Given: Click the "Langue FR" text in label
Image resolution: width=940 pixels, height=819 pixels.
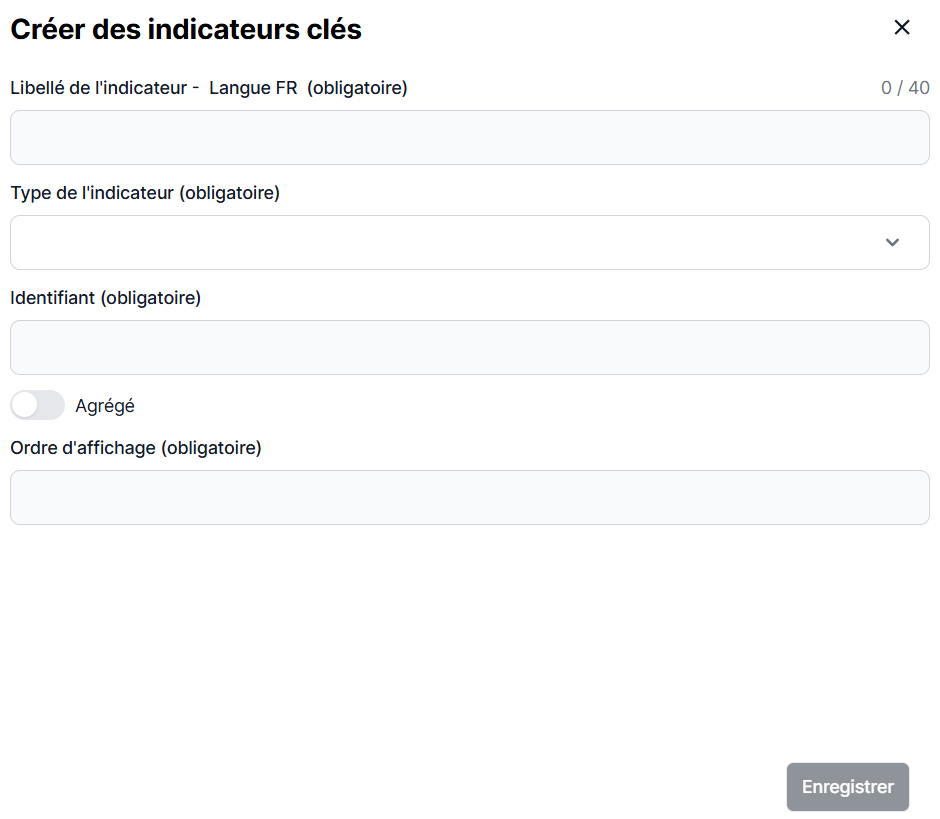Looking at the screenshot, I should [x=254, y=88].
